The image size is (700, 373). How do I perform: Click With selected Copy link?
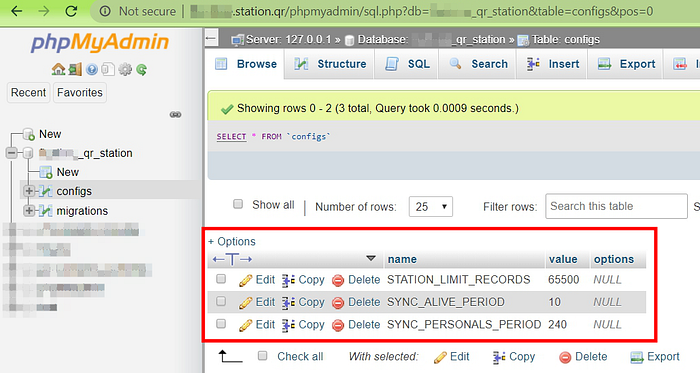click(522, 356)
